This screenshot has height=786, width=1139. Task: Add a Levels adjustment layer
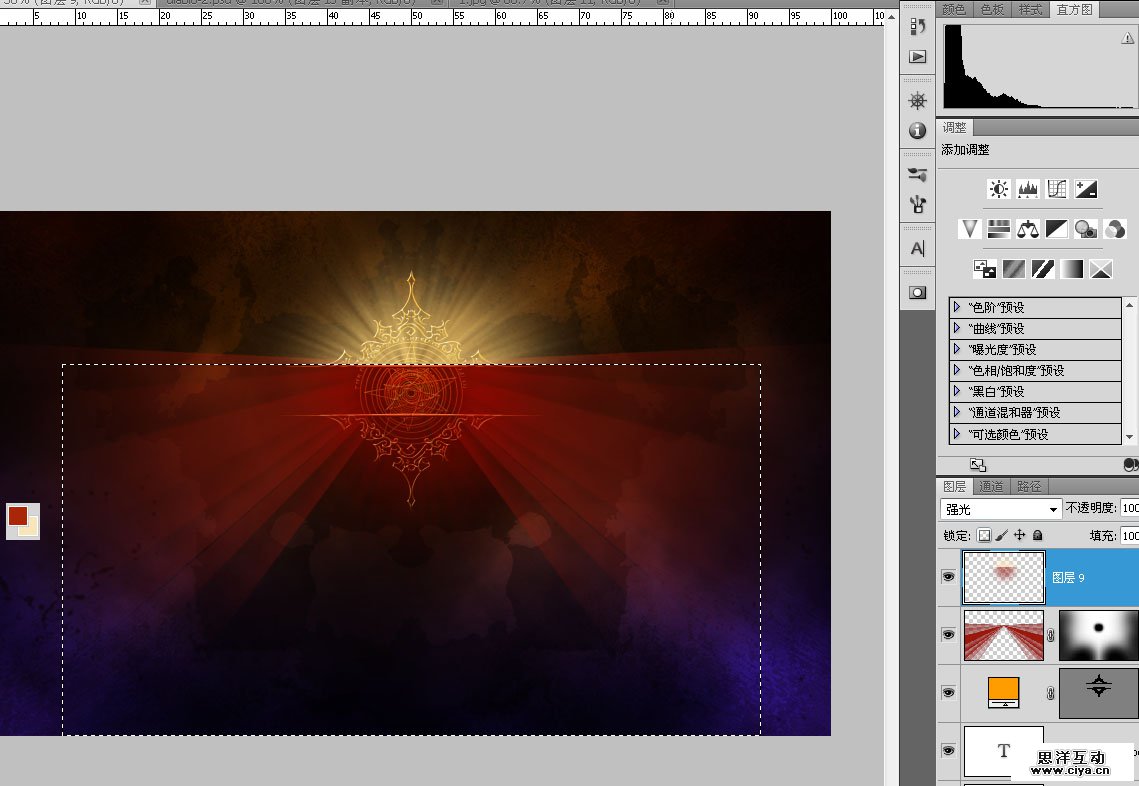point(1028,189)
